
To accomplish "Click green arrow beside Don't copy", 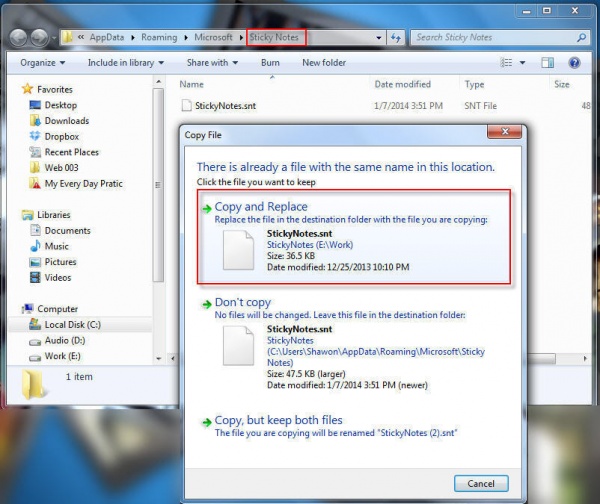I will 207,304.
